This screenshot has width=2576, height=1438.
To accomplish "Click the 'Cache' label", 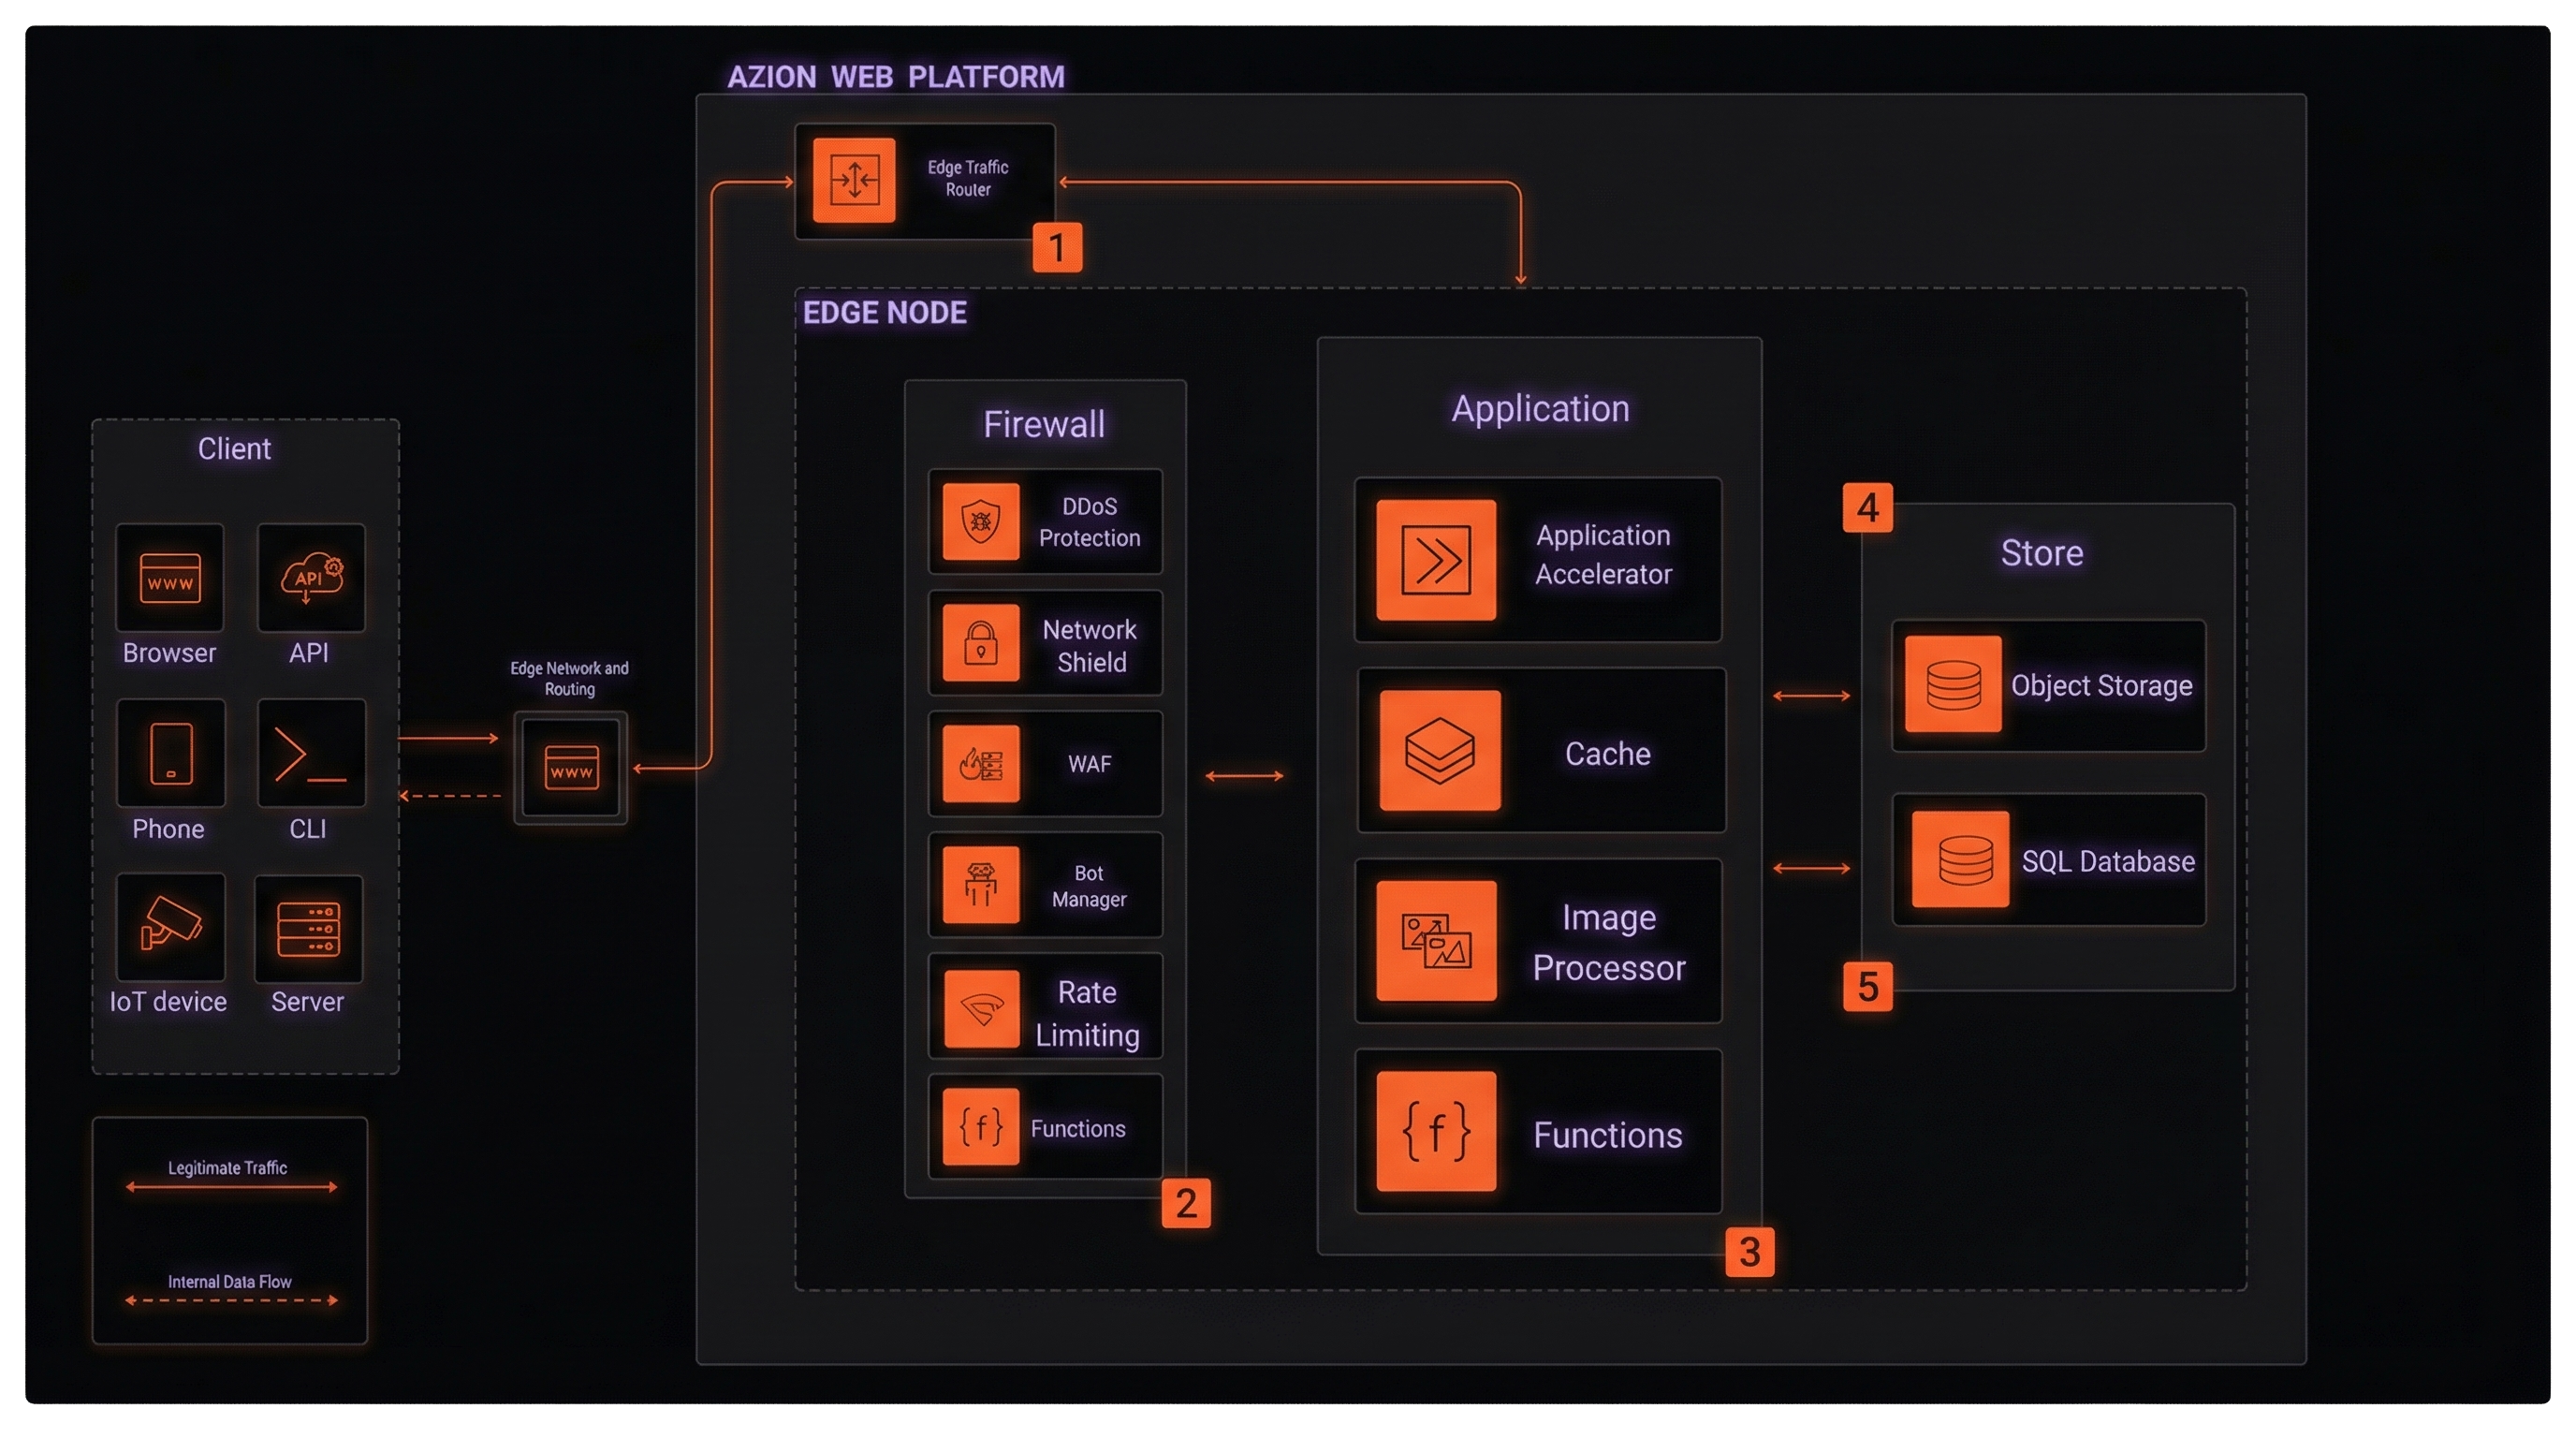I will click(x=1607, y=753).
